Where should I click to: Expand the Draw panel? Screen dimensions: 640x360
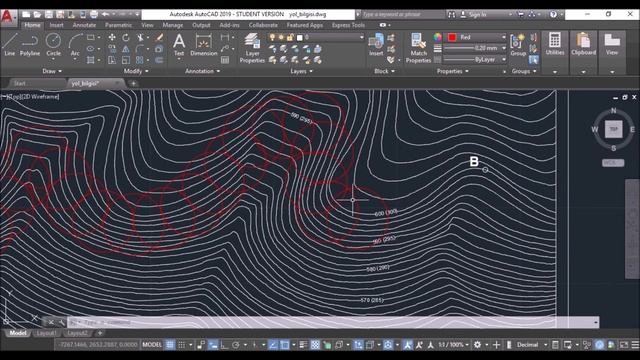pos(52,71)
